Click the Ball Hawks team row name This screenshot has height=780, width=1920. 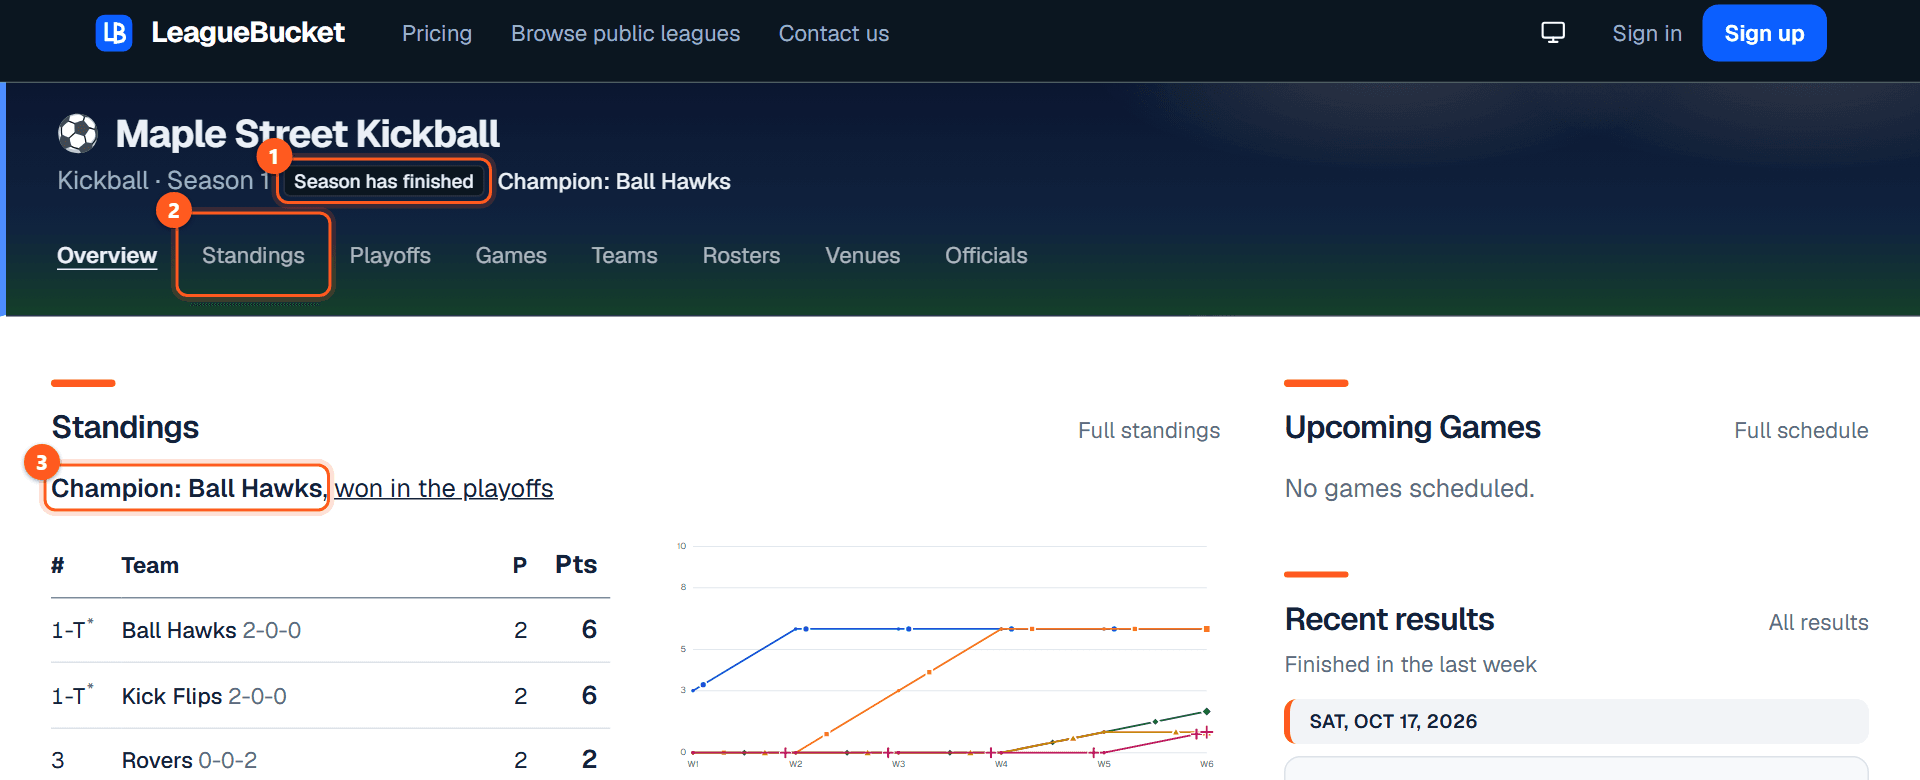(x=179, y=630)
